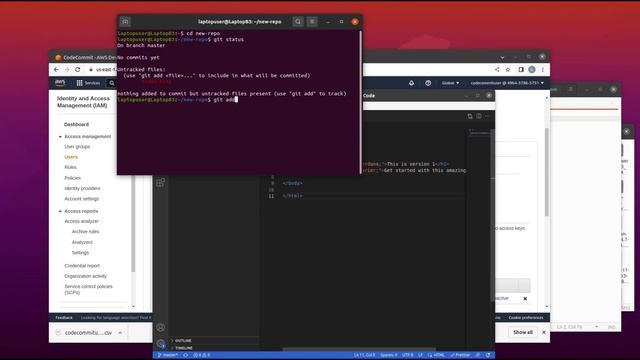Bookmark this page with star icon
Screen dimensions: 640x360
508,70
